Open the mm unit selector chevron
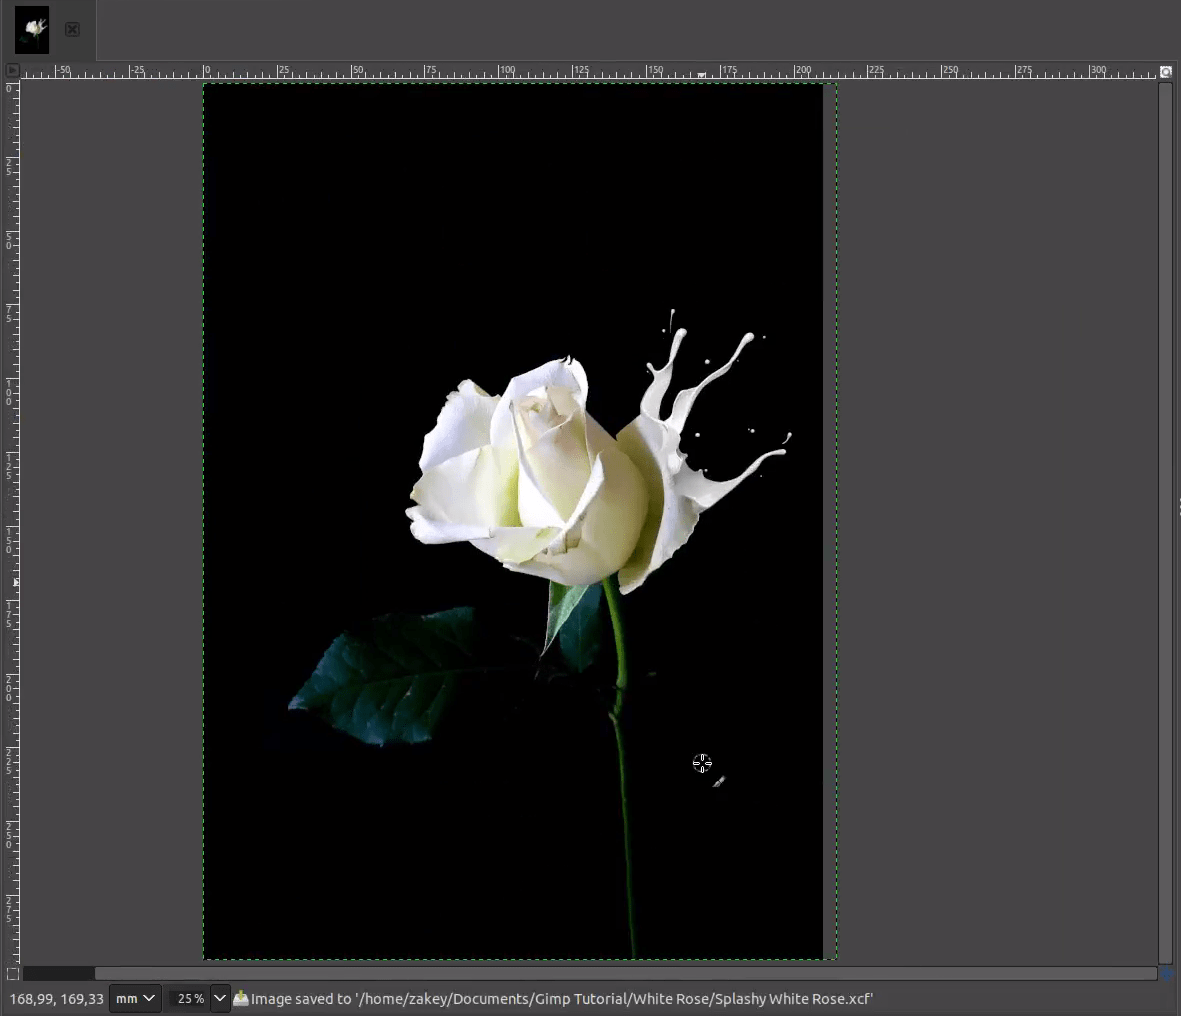The image size is (1181, 1016). (150, 998)
